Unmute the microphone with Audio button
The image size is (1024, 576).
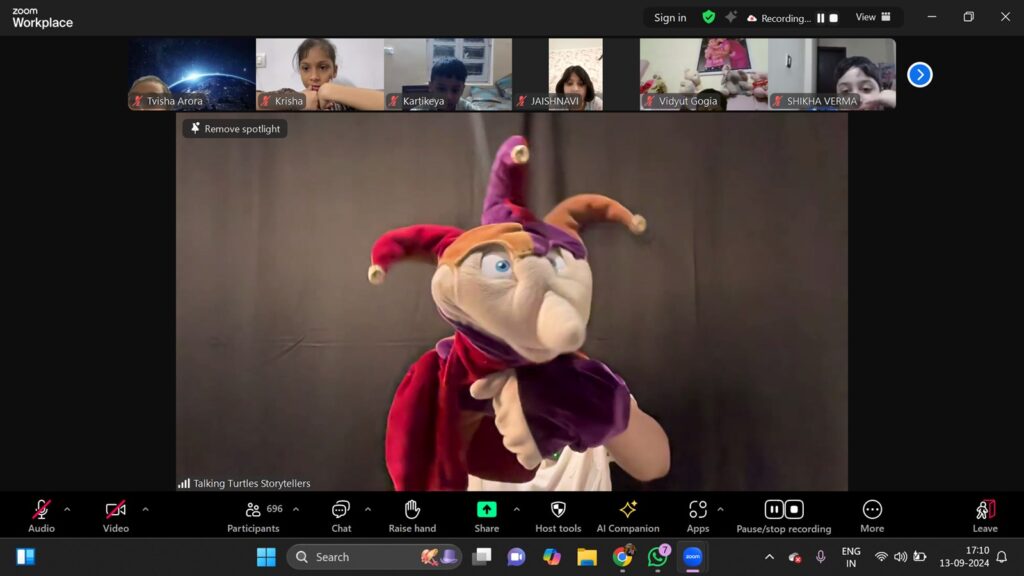[x=41, y=510]
